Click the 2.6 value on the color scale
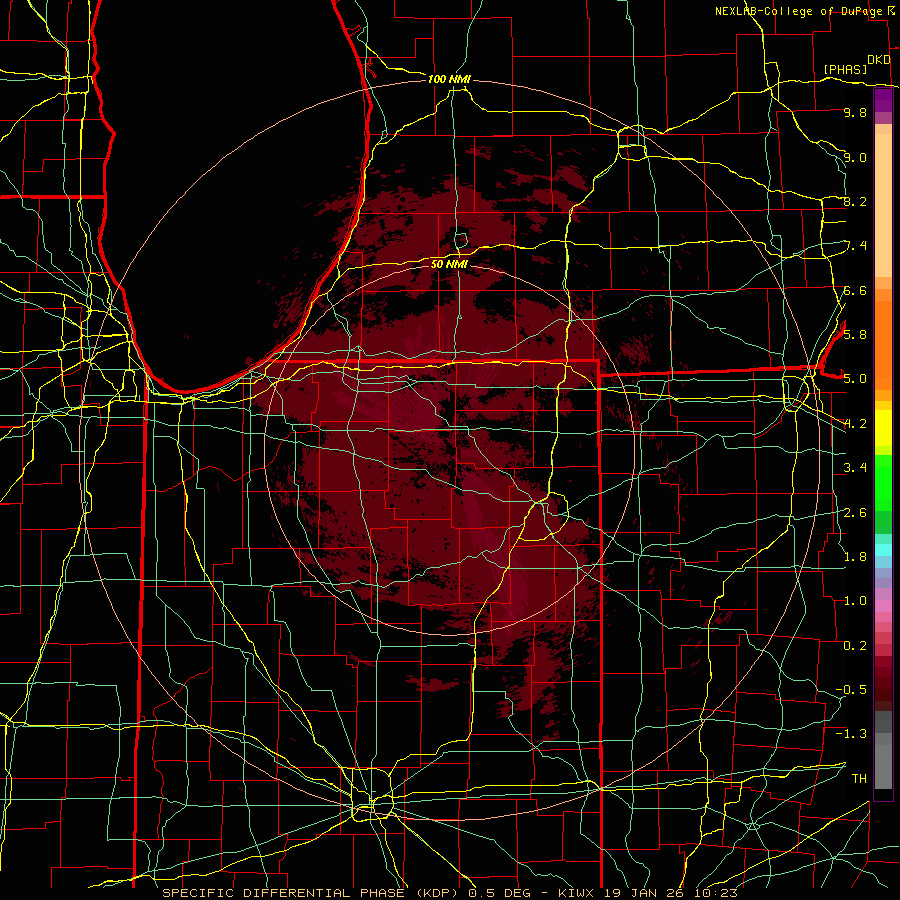This screenshot has width=900, height=900. pyautogui.click(x=855, y=512)
